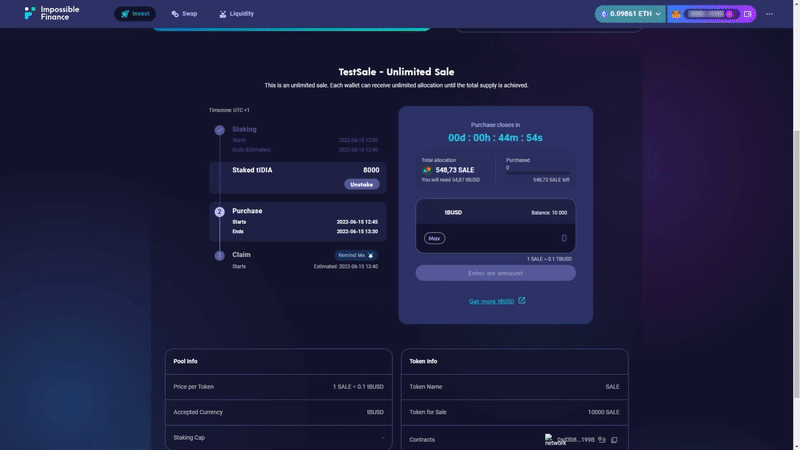Click the TestSale - Unlimited Sale heading
Viewport: 800px width, 450px height.
pyautogui.click(x=396, y=72)
